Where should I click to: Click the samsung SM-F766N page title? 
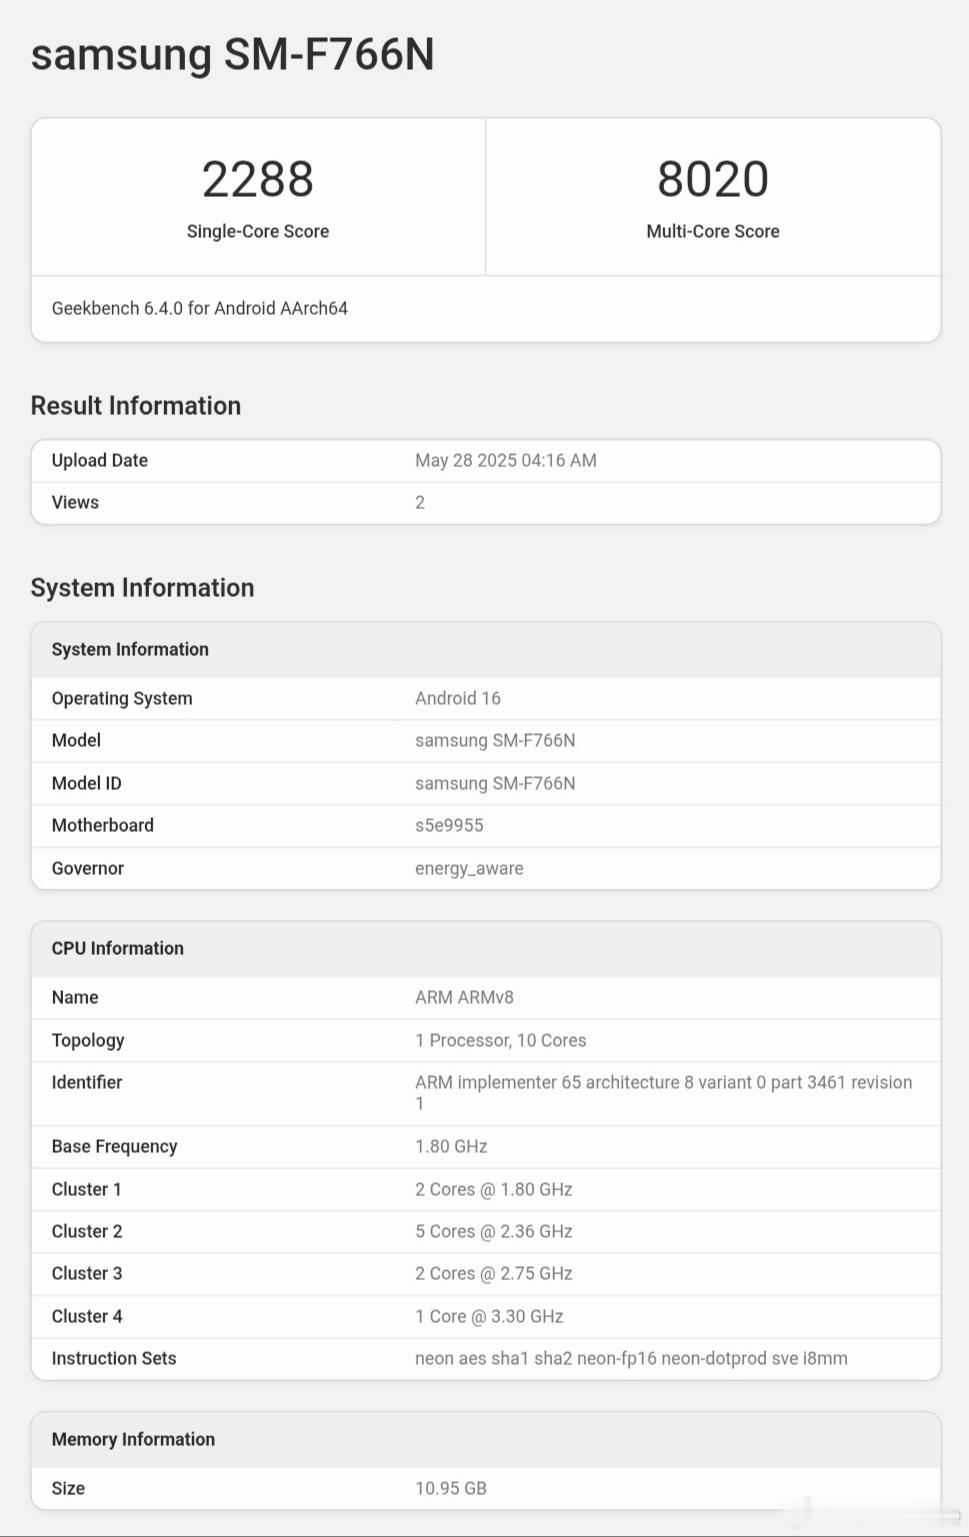(x=232, y=55)
